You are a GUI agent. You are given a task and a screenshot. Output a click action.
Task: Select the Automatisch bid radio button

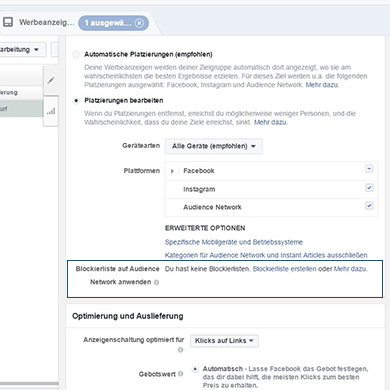click(195, 369)
